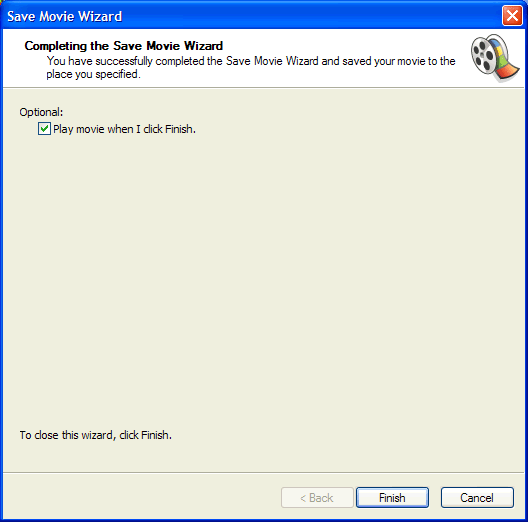Click the Finish button

(392, 497)
